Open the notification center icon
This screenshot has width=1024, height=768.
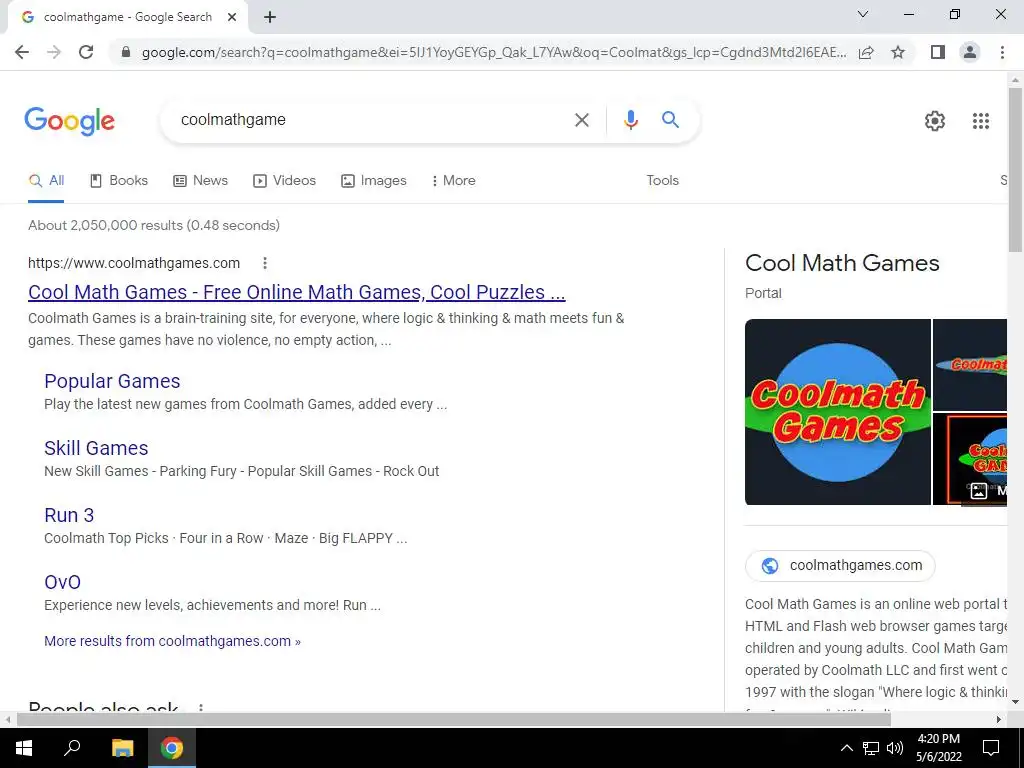[991, 748]
